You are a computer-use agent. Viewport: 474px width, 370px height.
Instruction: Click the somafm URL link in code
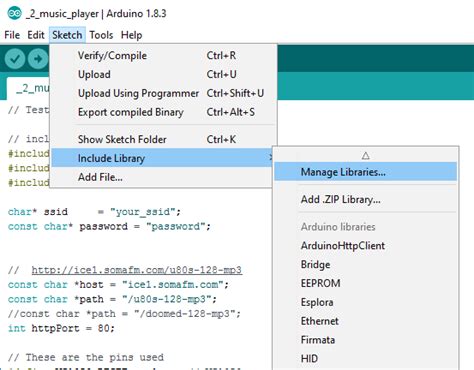pyautogui.click(x=137, y=270)
